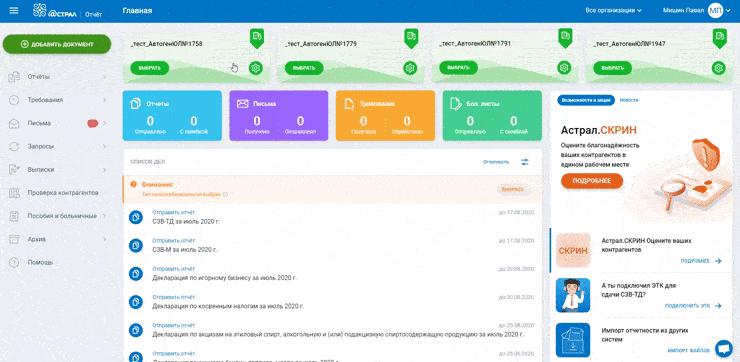
Task: Open settings gear for _тест_АвтогенЮЛ№1791
Action: [x=564, y=67]
